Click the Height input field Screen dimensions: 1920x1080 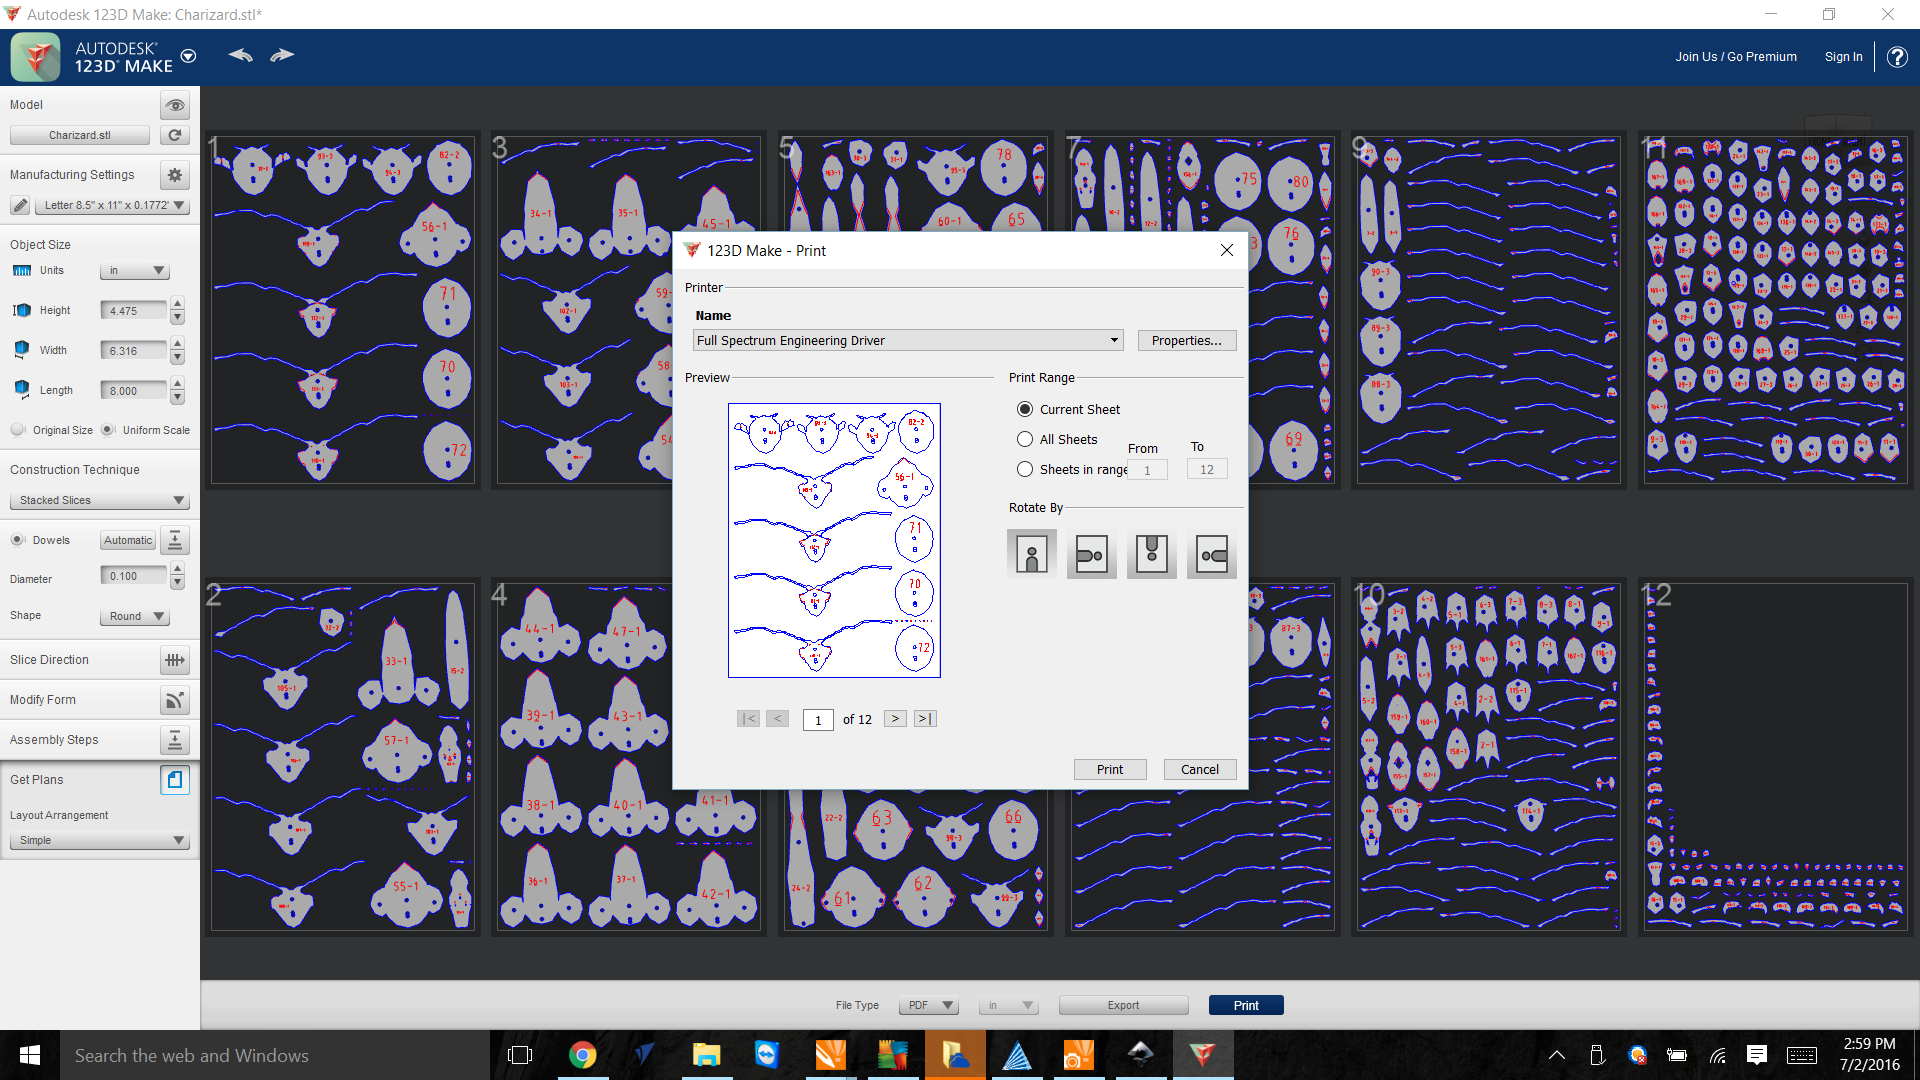(134, 311)
